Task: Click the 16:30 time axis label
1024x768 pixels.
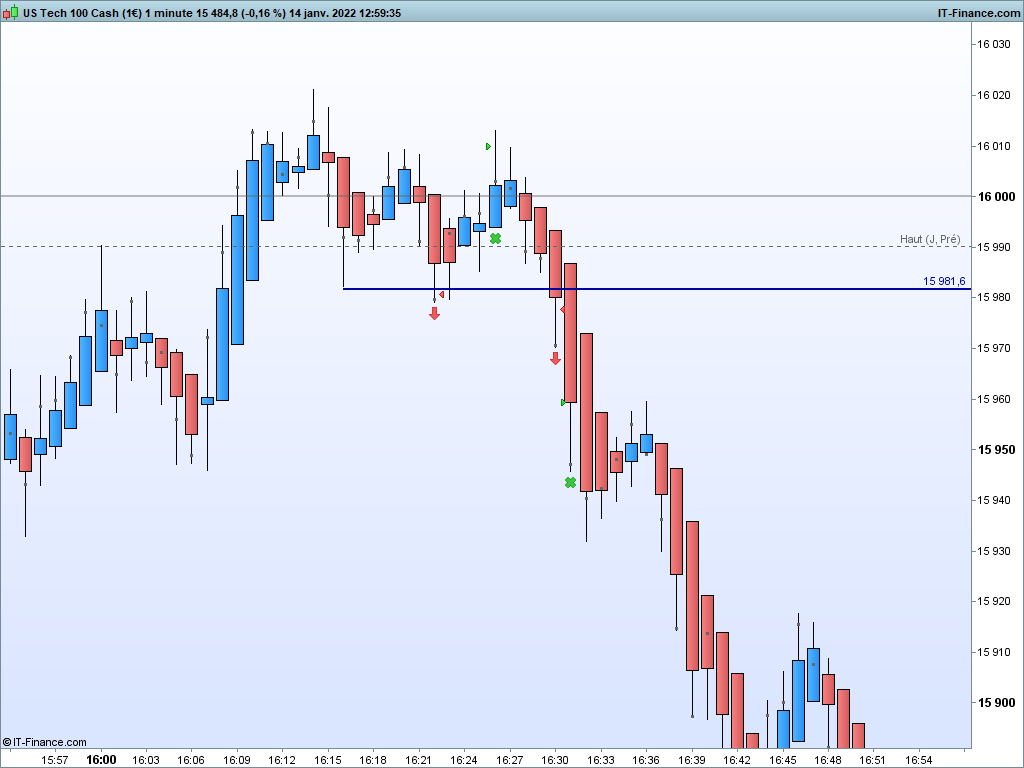Action: (555, 760)
